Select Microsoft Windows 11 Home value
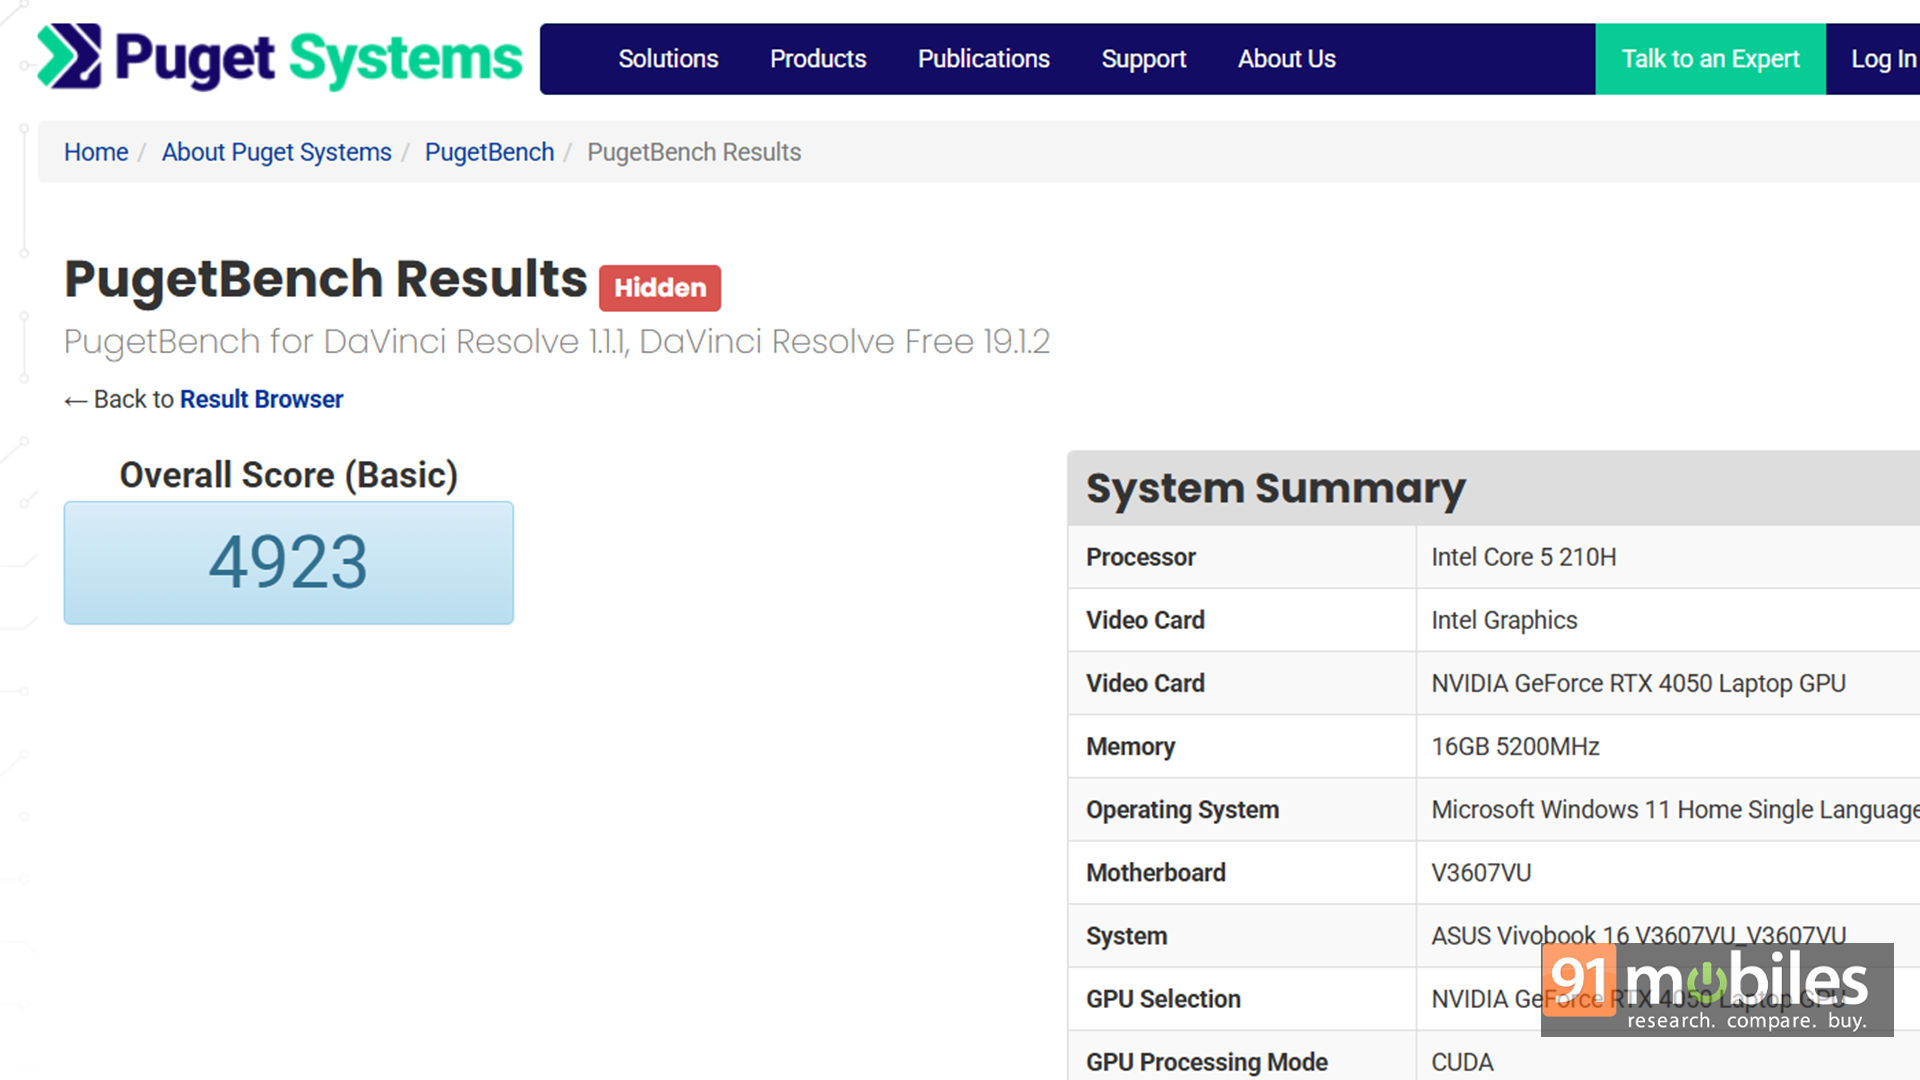 pyautogui.click(x=1675, y=809)
